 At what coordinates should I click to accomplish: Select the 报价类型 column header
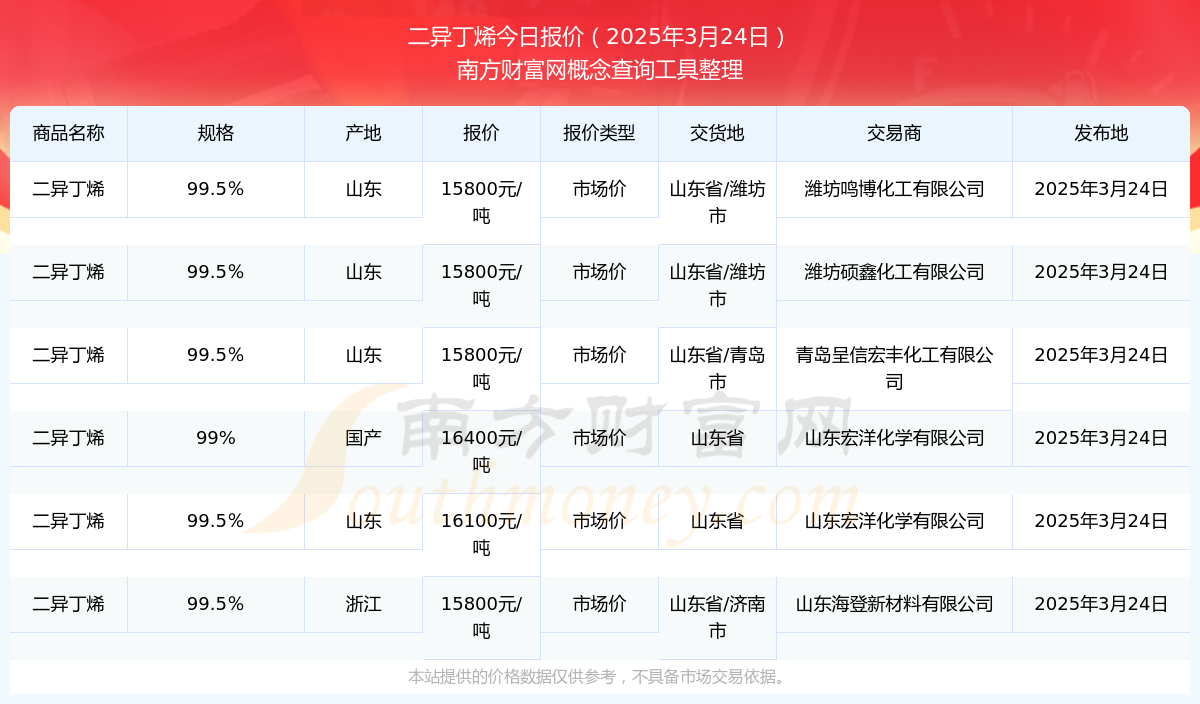(599, 133)
